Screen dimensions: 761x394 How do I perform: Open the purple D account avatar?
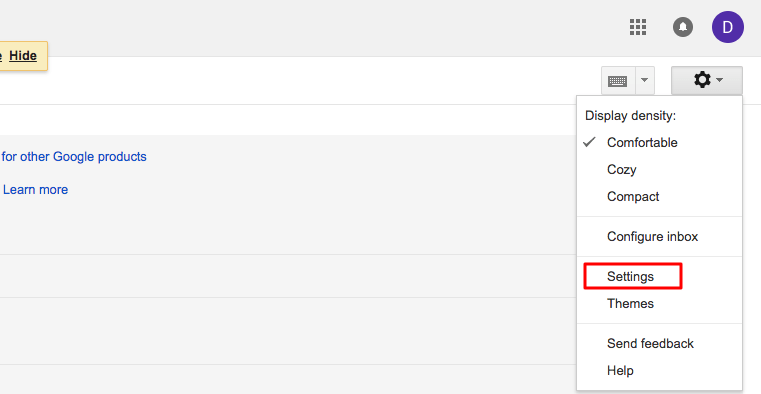pos(728,27)
